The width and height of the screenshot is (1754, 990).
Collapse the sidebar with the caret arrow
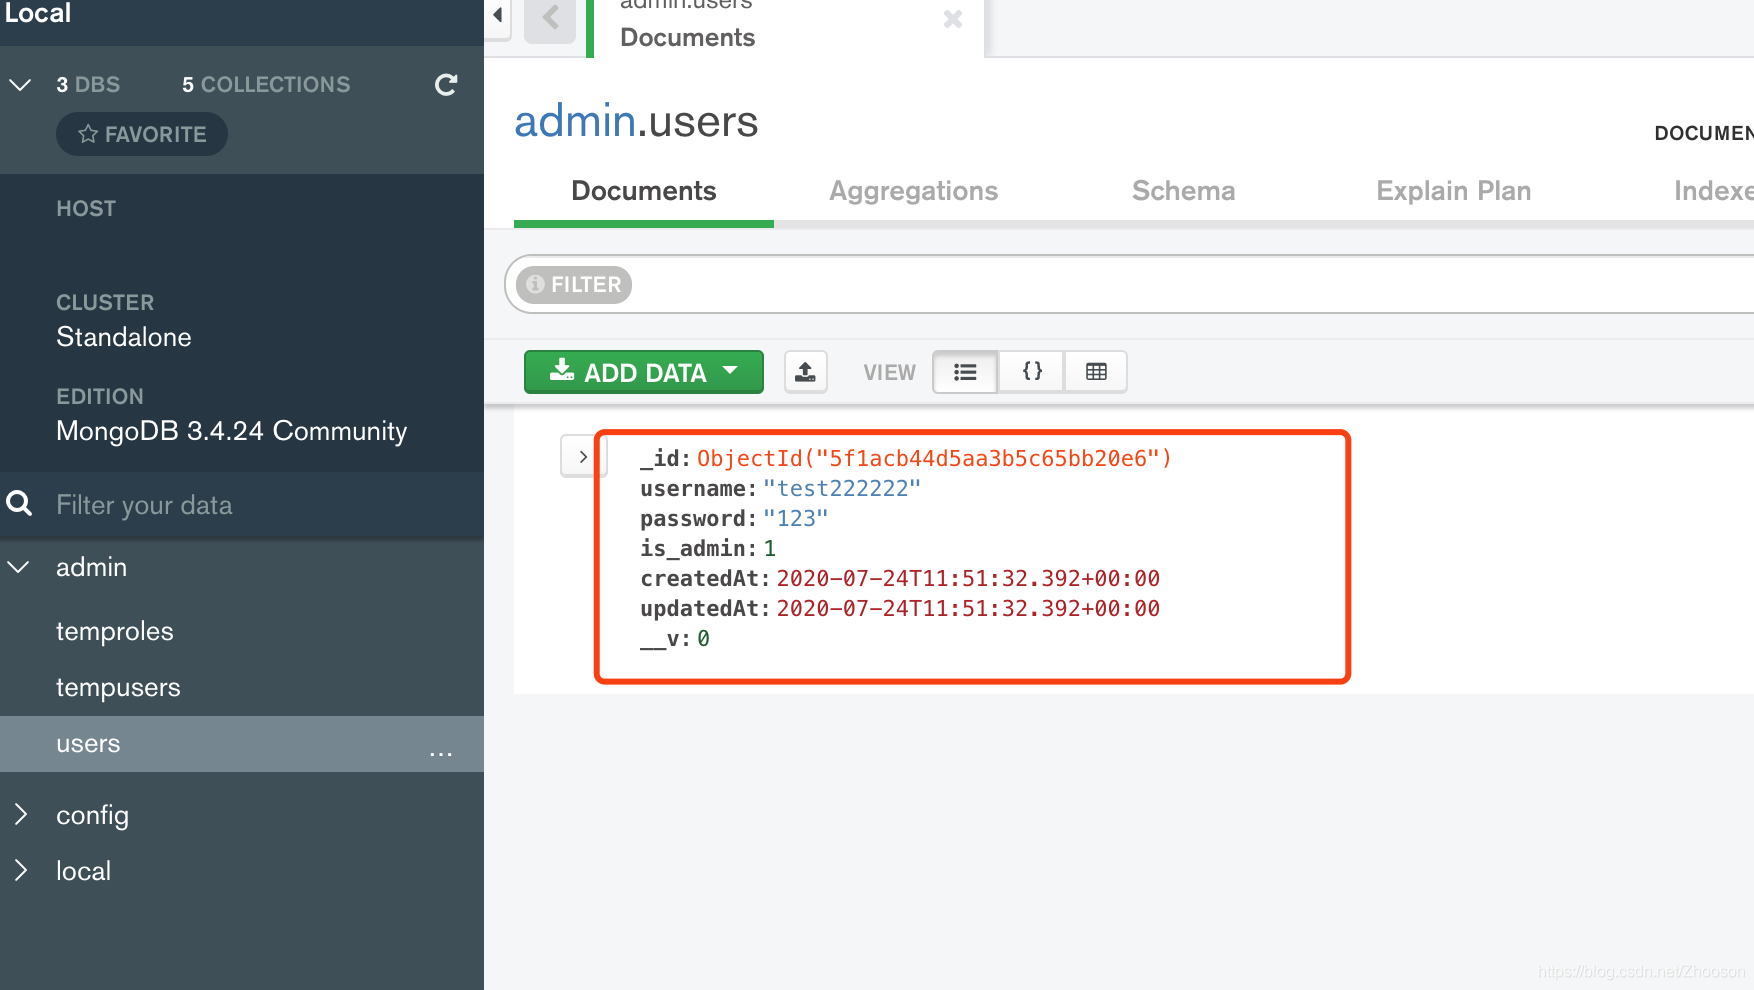coord(498,15)
